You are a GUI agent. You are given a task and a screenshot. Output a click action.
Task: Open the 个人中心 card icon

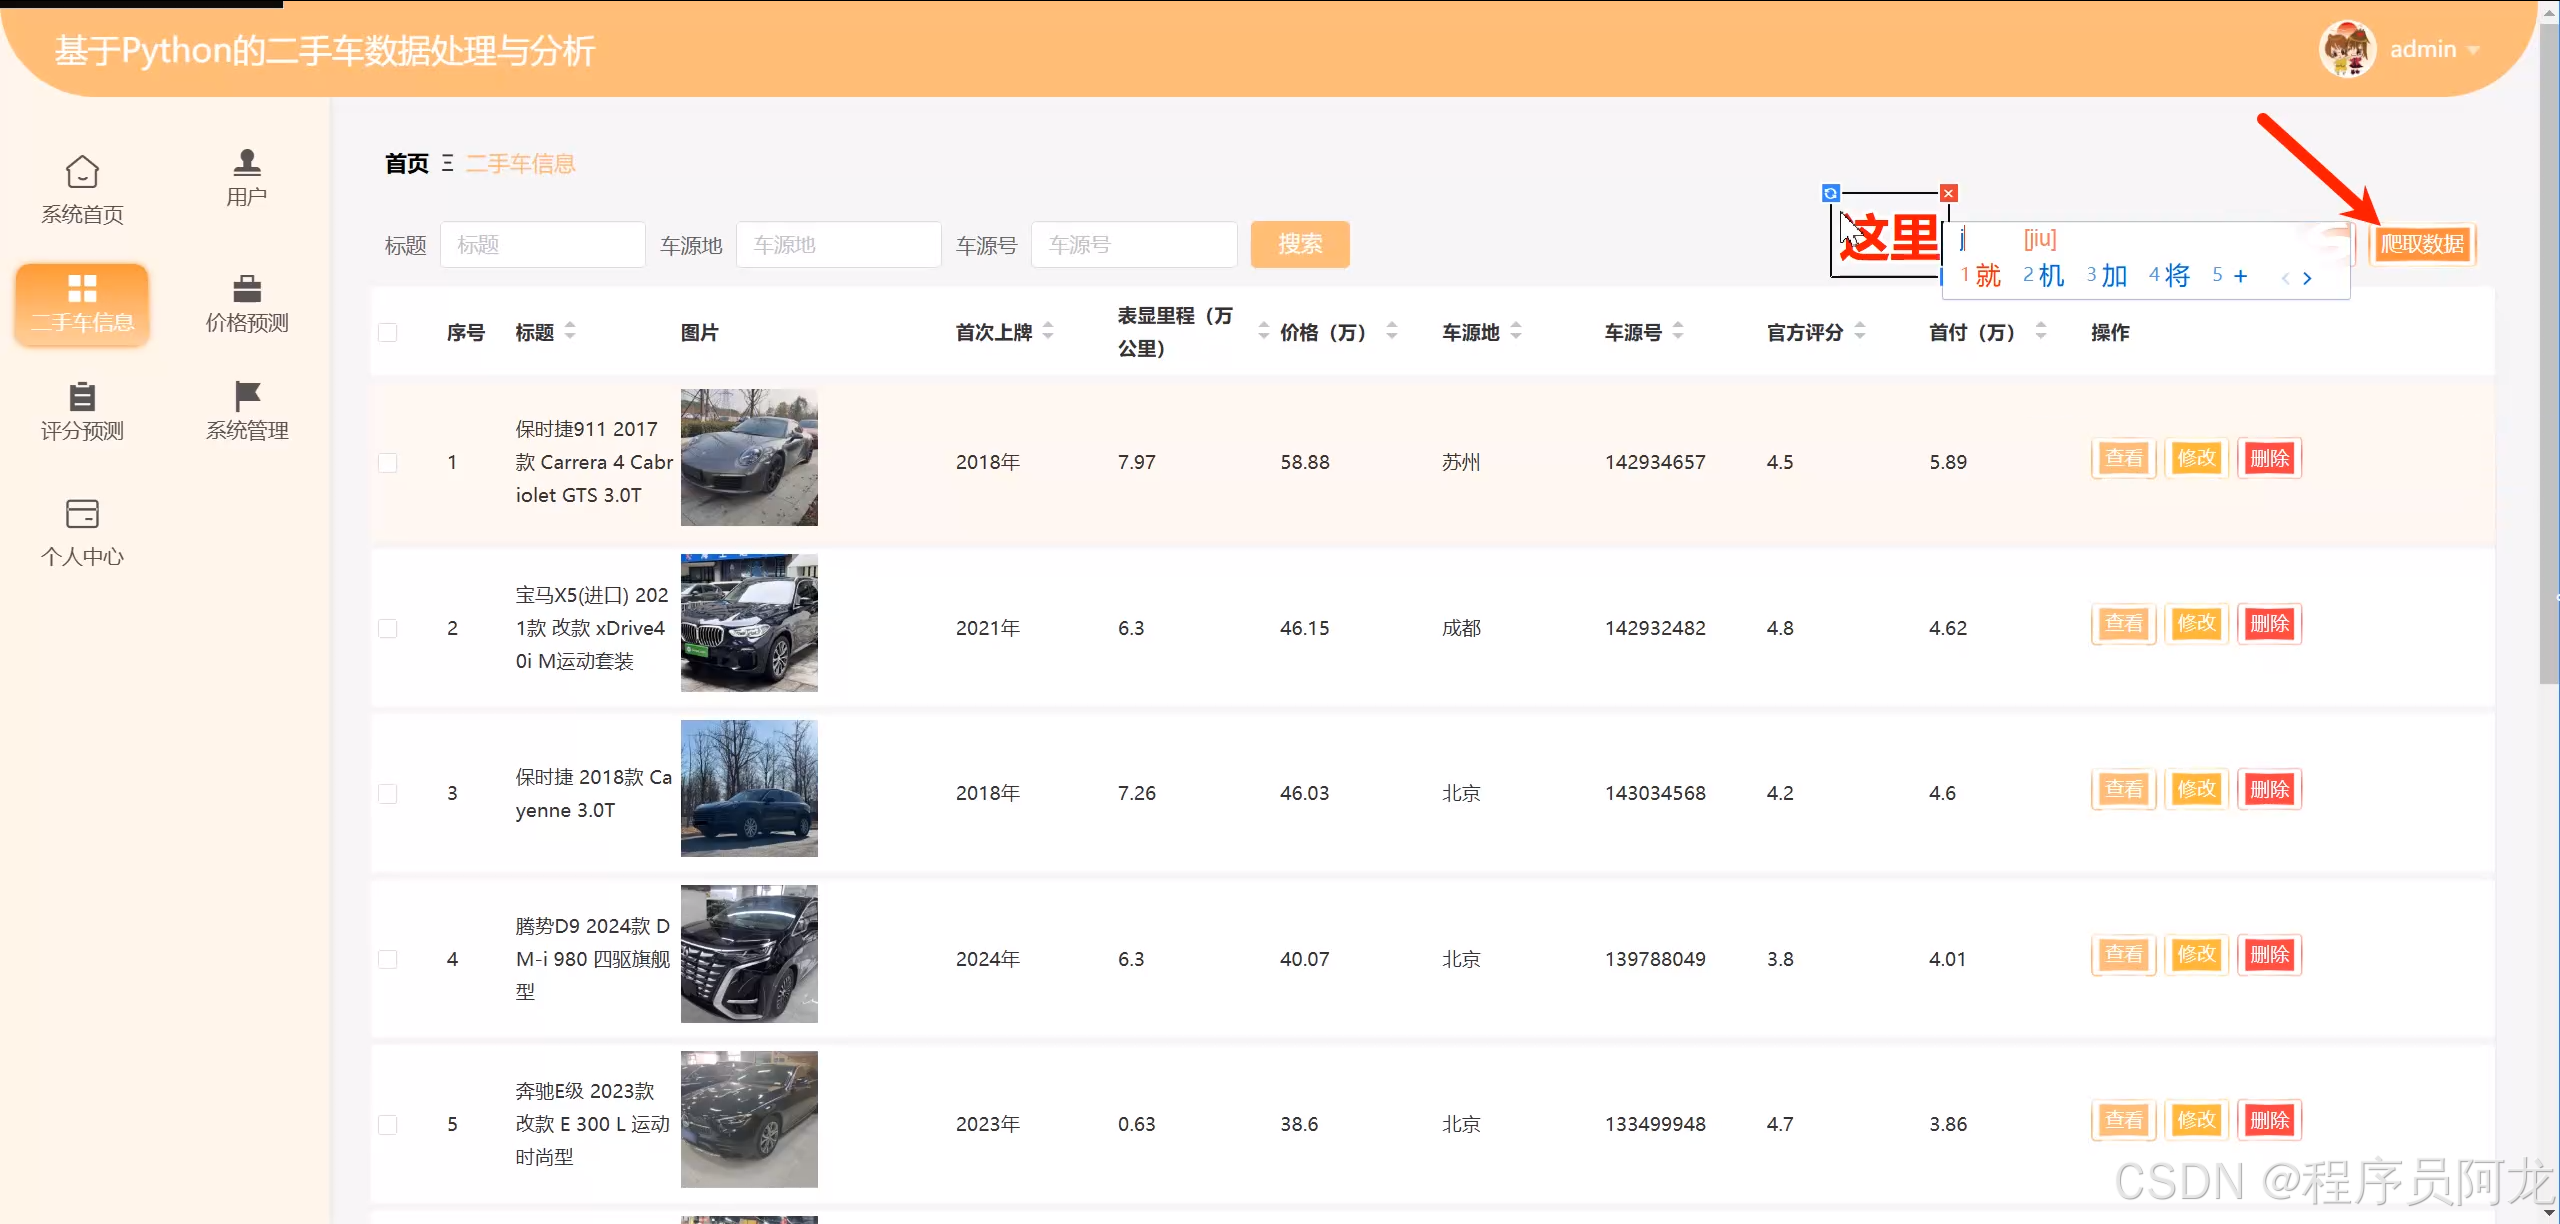click(x=82, y=514)
